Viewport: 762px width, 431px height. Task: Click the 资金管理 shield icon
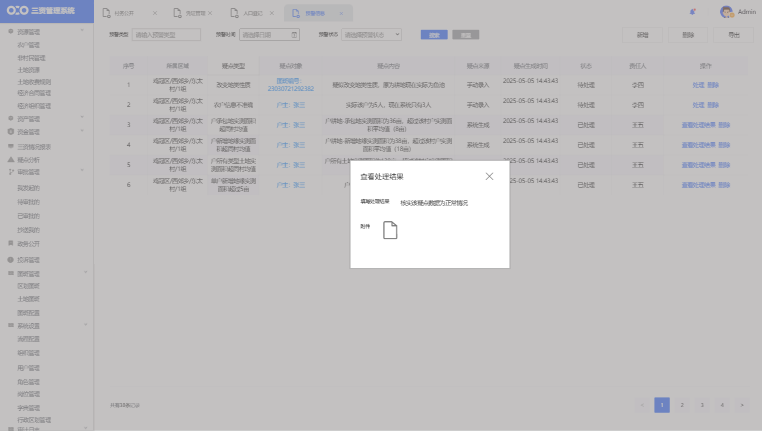[x=11, y=132]
